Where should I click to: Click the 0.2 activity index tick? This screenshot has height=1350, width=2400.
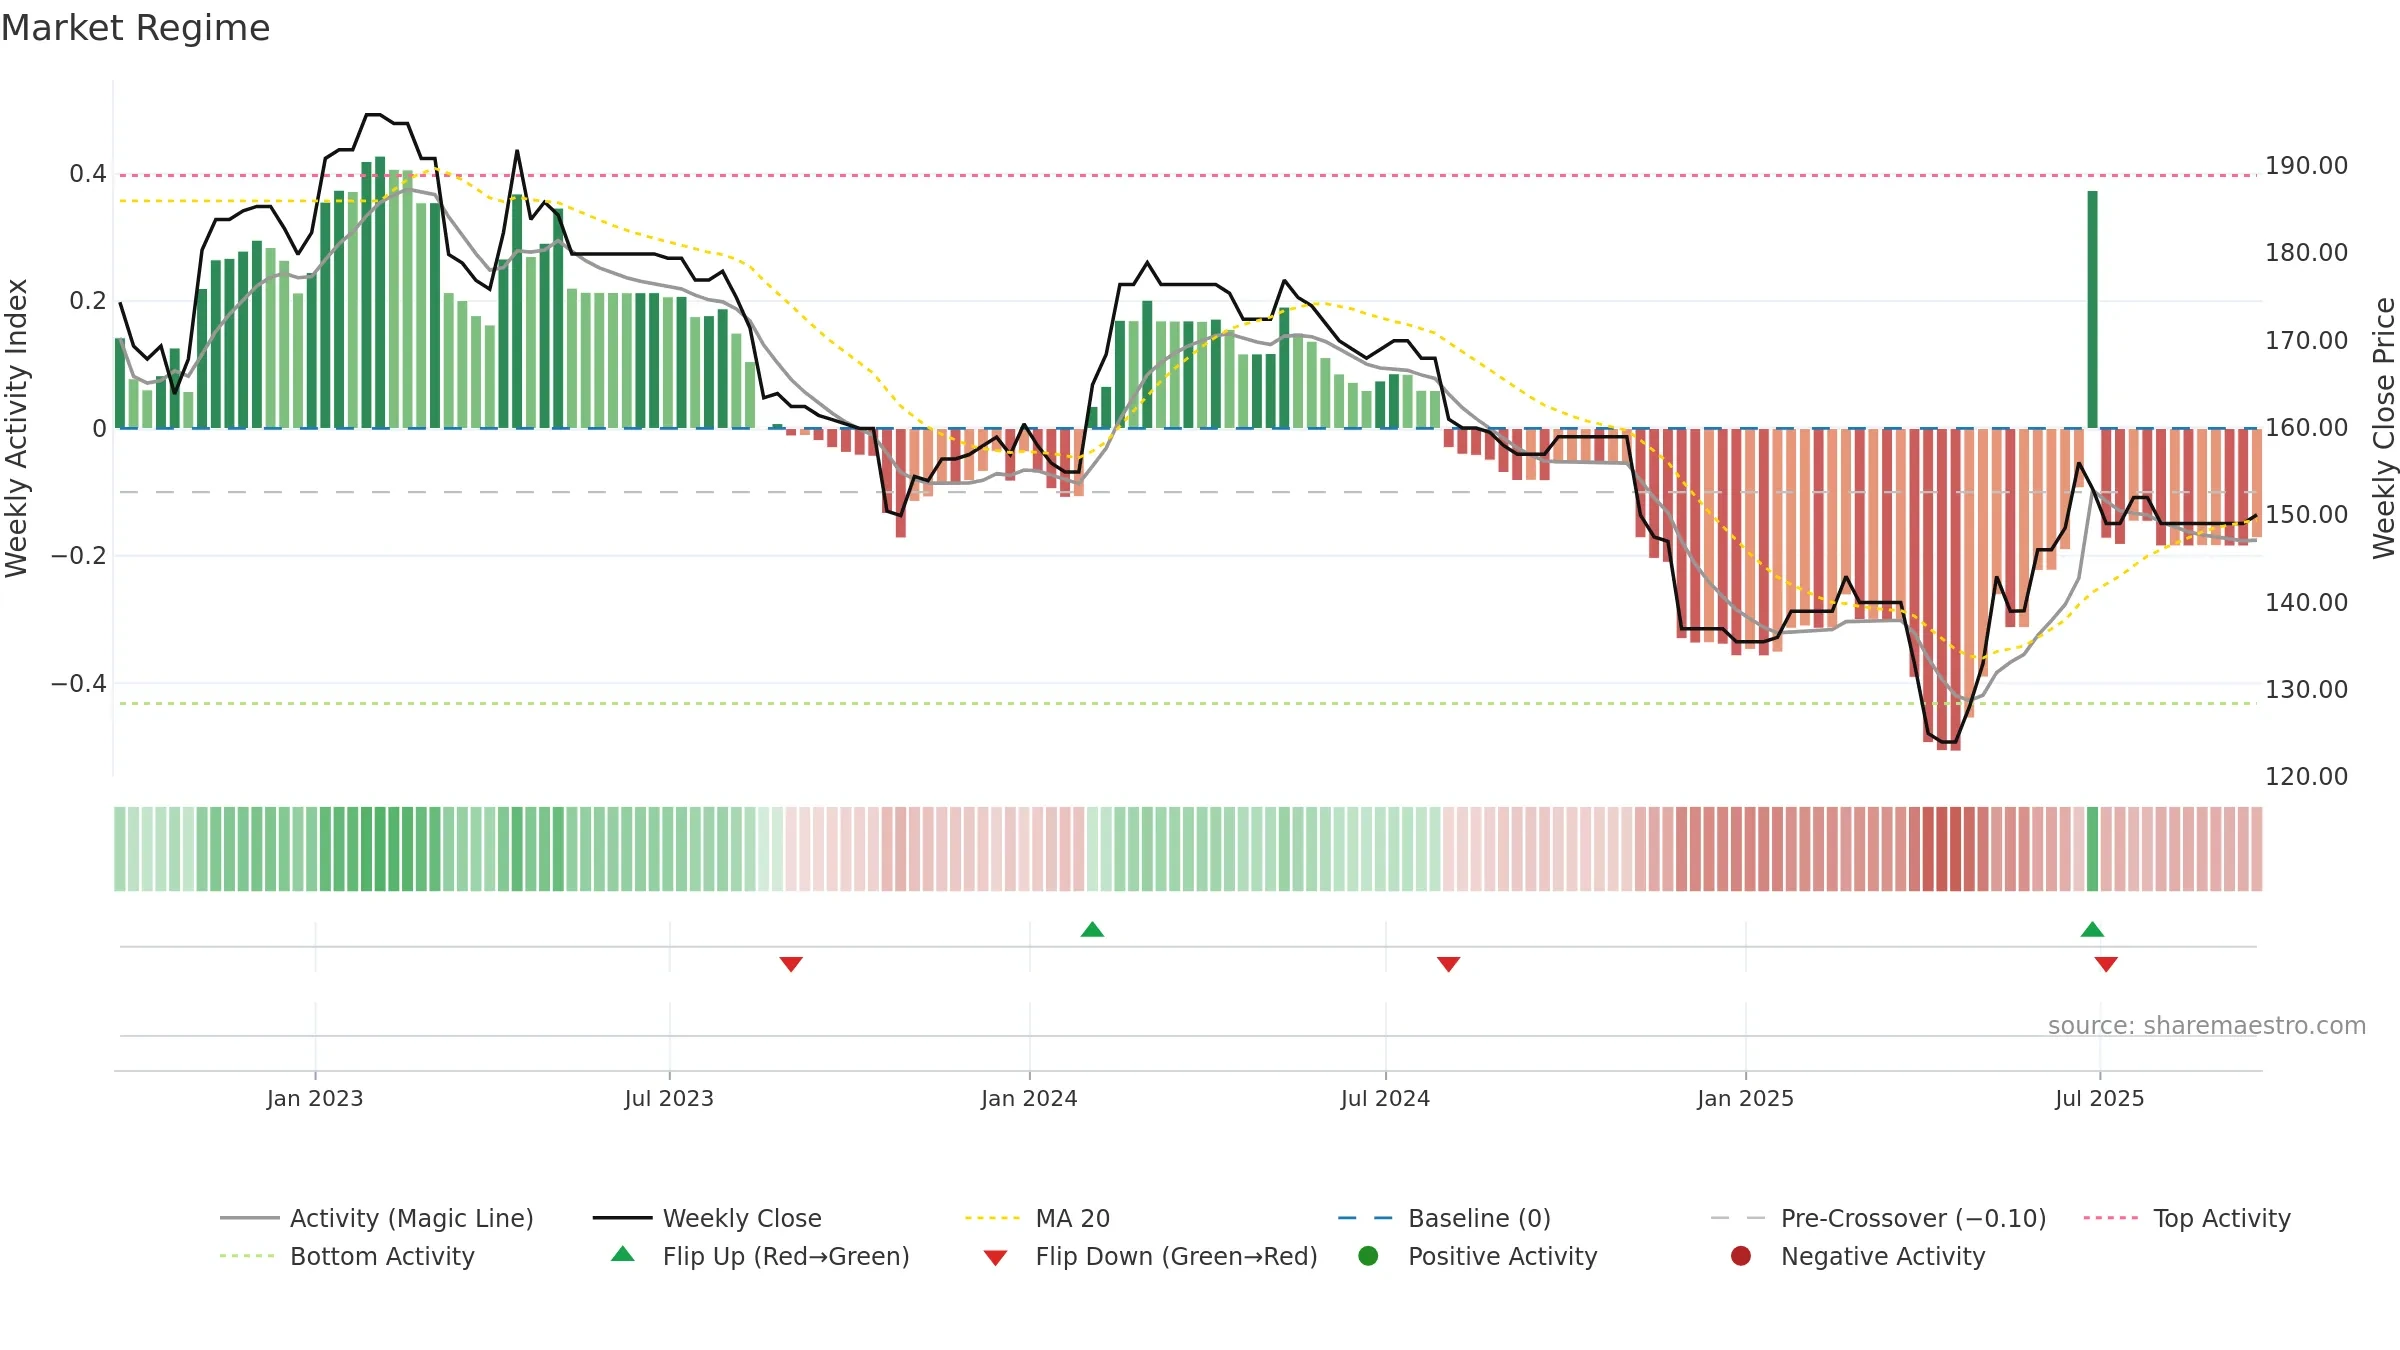pyautogui.click(x=88, y=301)
